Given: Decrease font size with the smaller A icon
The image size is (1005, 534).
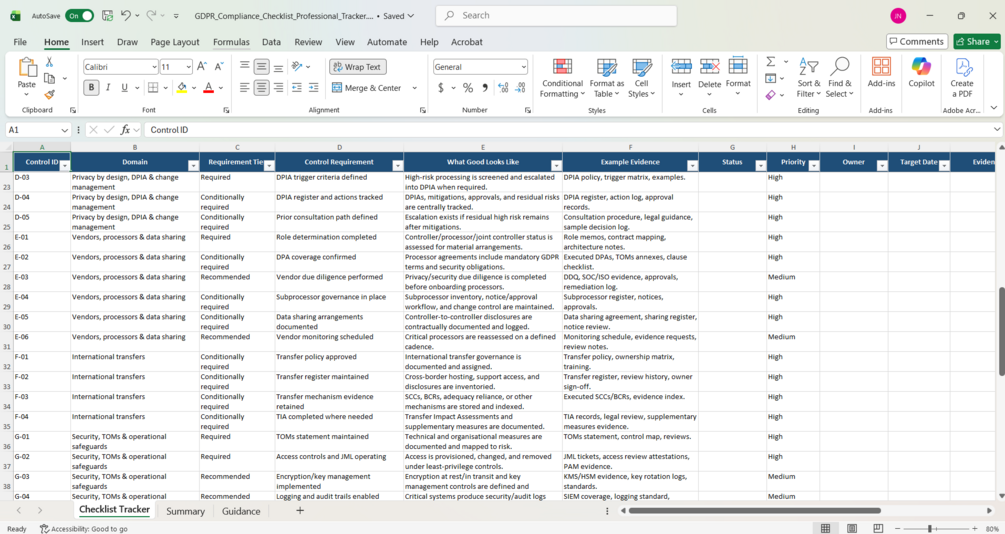Looking at the screenshot, I should point(219,67).
